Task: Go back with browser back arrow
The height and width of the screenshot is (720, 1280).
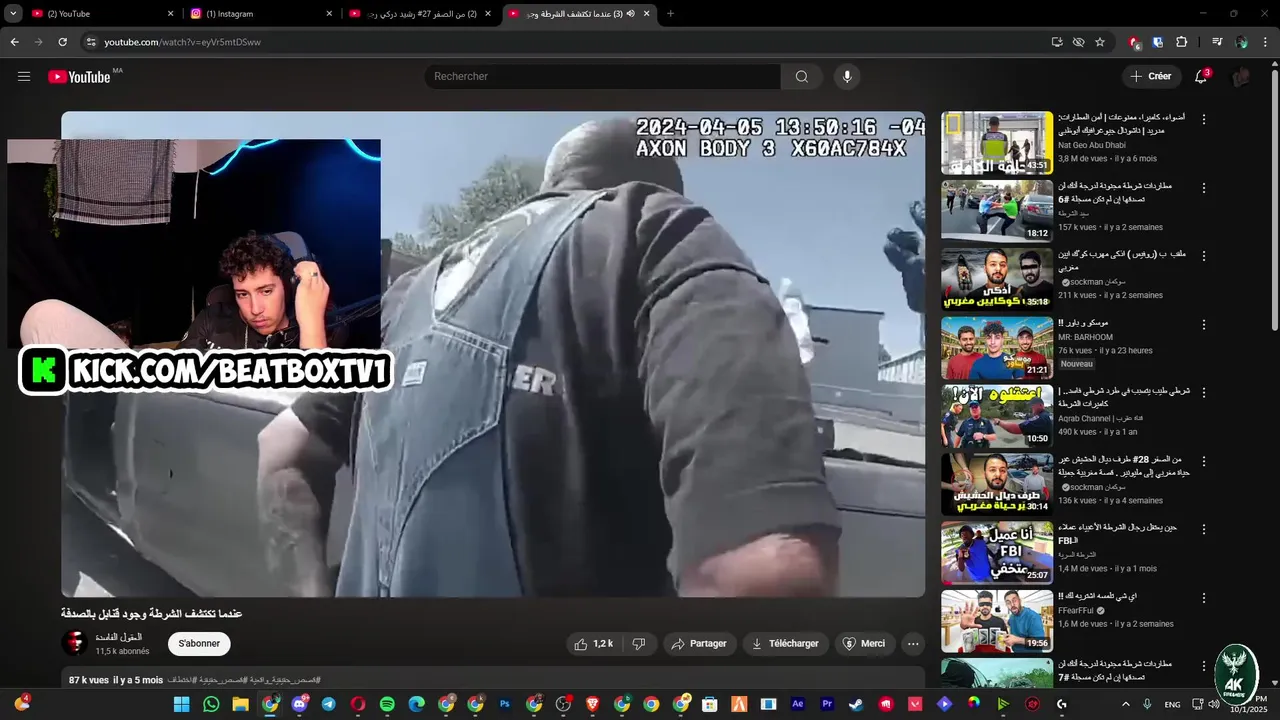Action: tap(14, 42)
